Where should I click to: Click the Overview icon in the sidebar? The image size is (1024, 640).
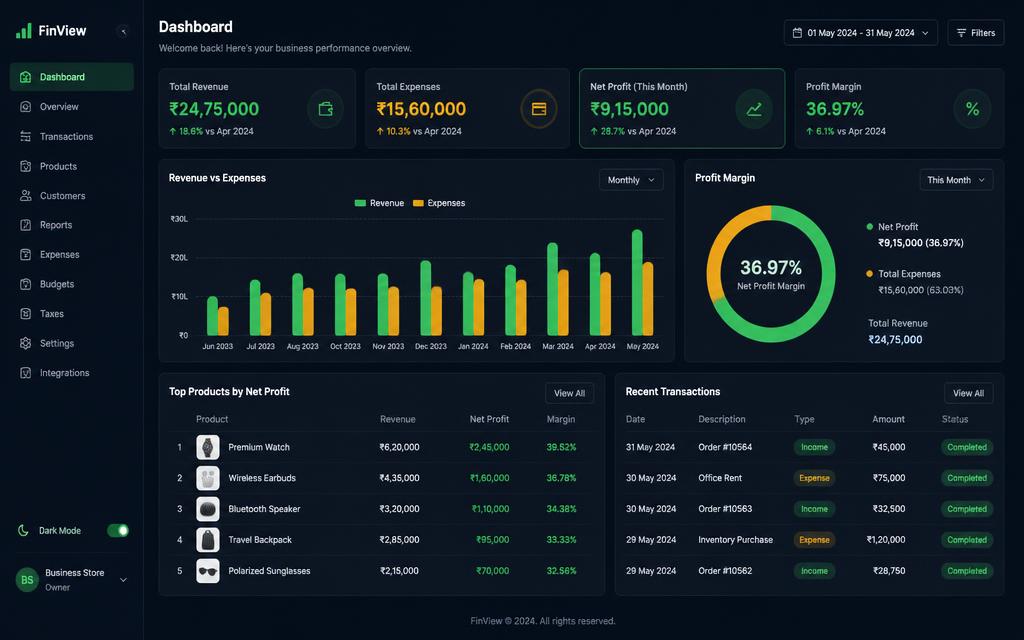(x=25, y=106)
